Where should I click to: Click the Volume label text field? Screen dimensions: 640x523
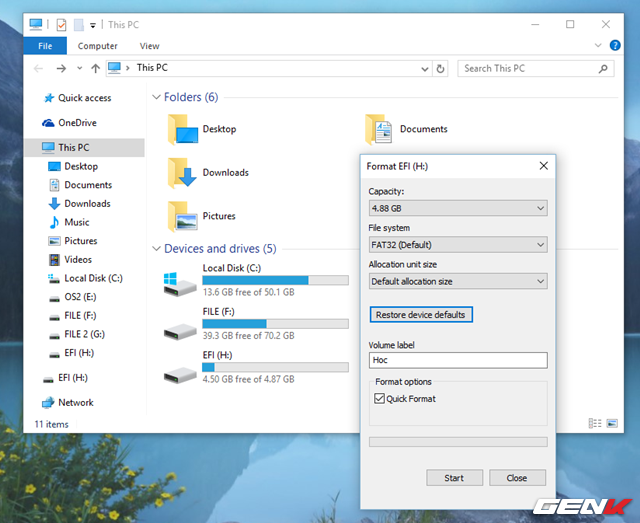tap(458, 361)
